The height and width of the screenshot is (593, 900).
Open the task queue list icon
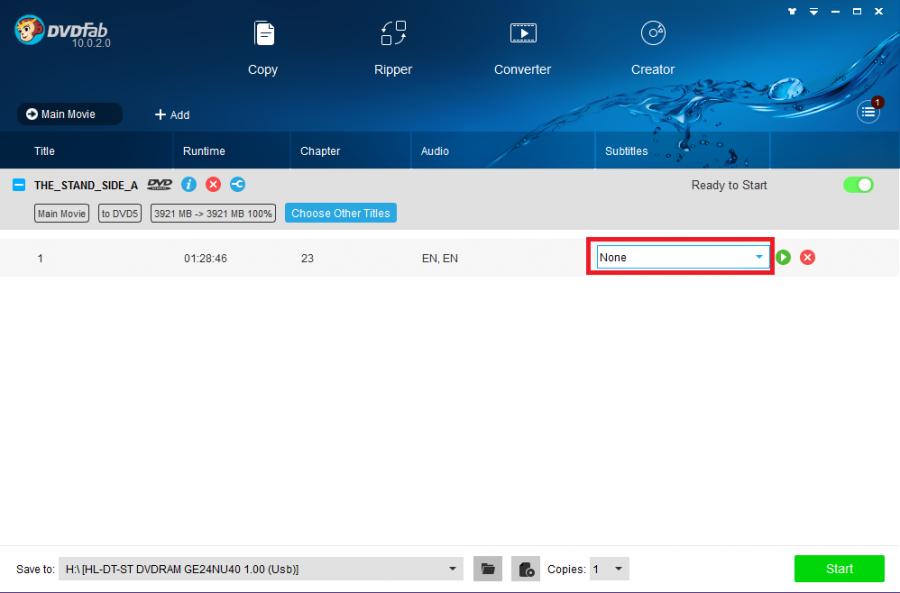868,113
